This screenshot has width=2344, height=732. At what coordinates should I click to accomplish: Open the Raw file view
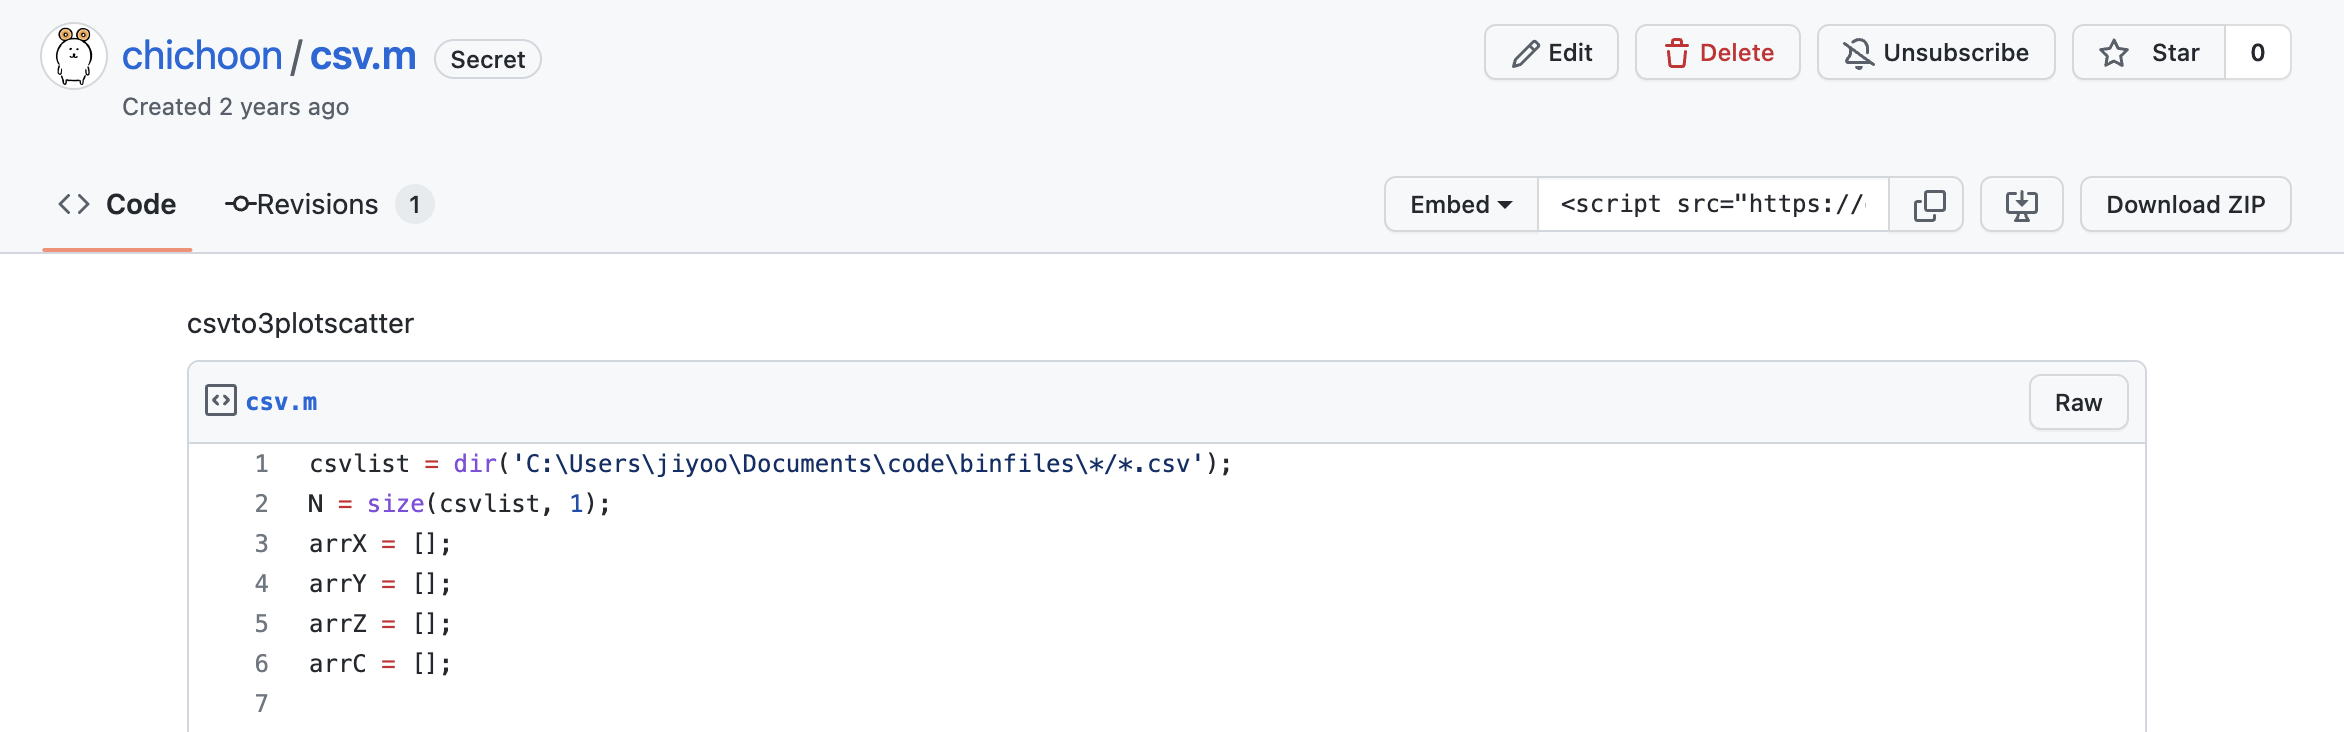tap(2078, 402)
